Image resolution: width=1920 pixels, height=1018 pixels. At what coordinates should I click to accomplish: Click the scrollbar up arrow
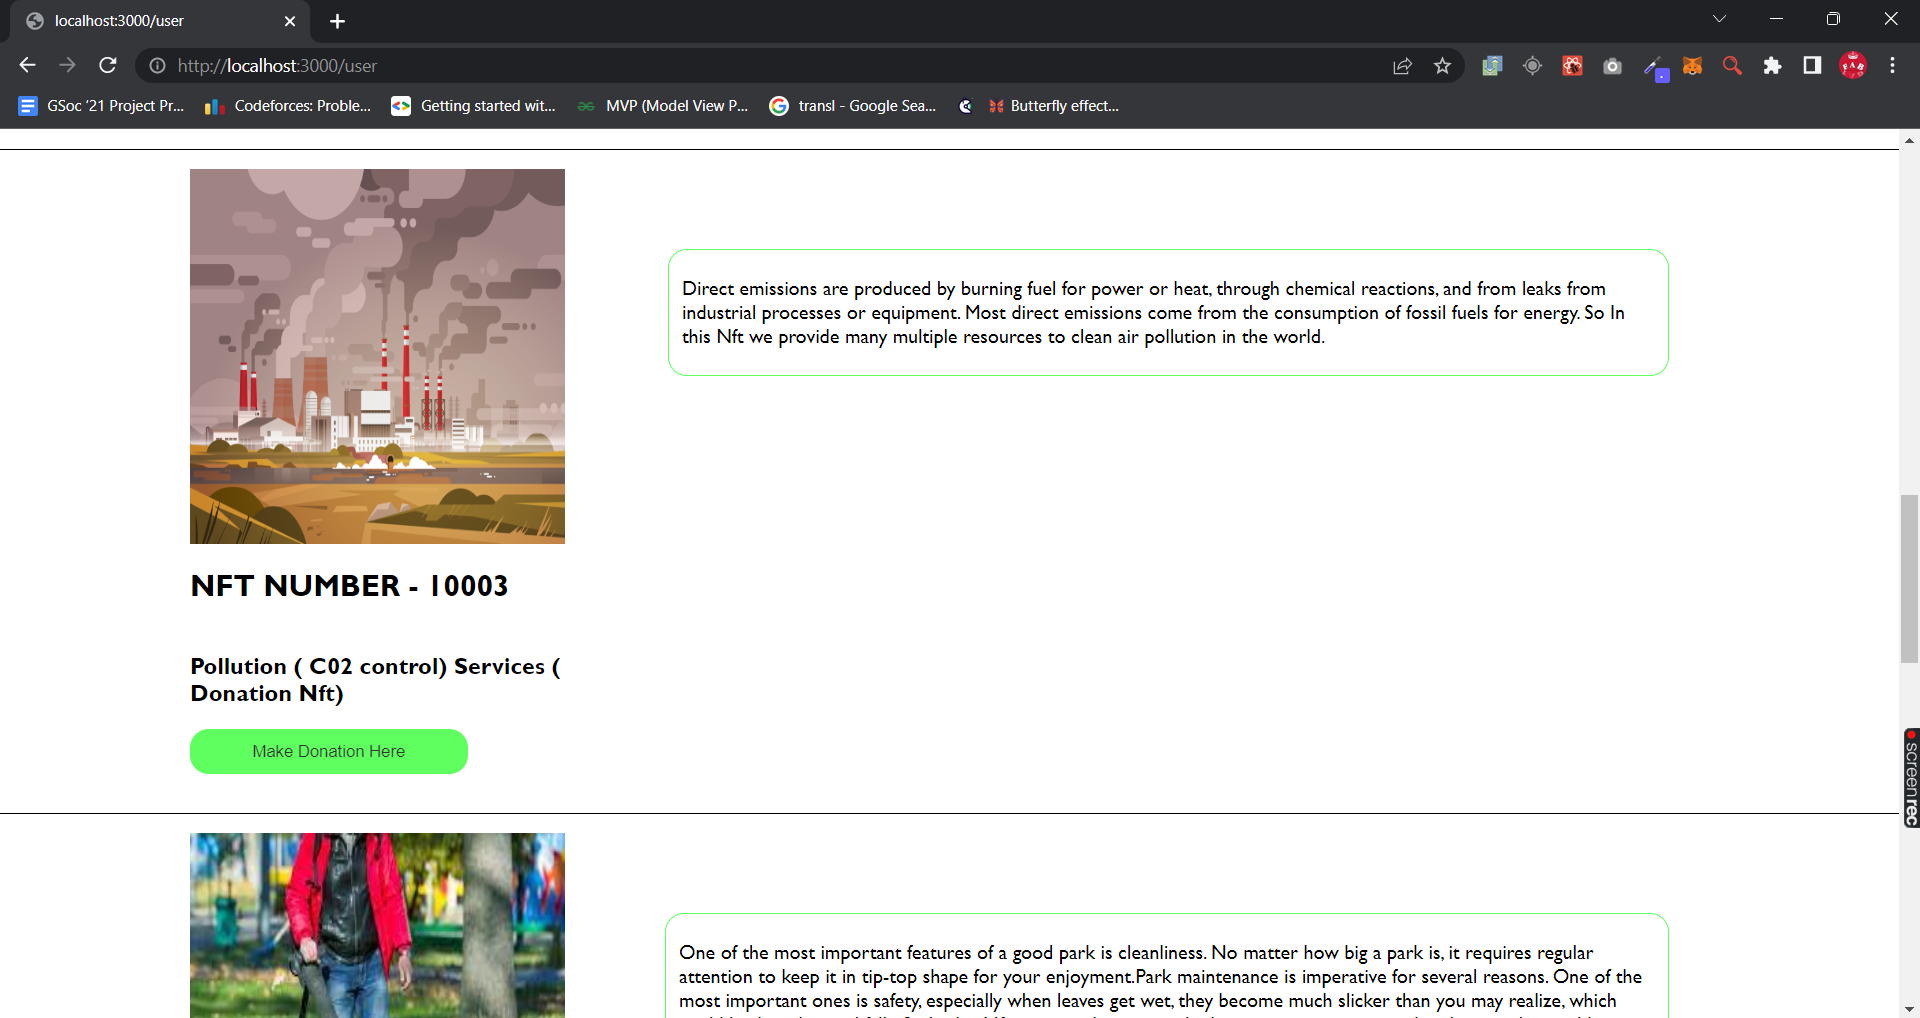pyautogui.click(x=1909, y=140)
